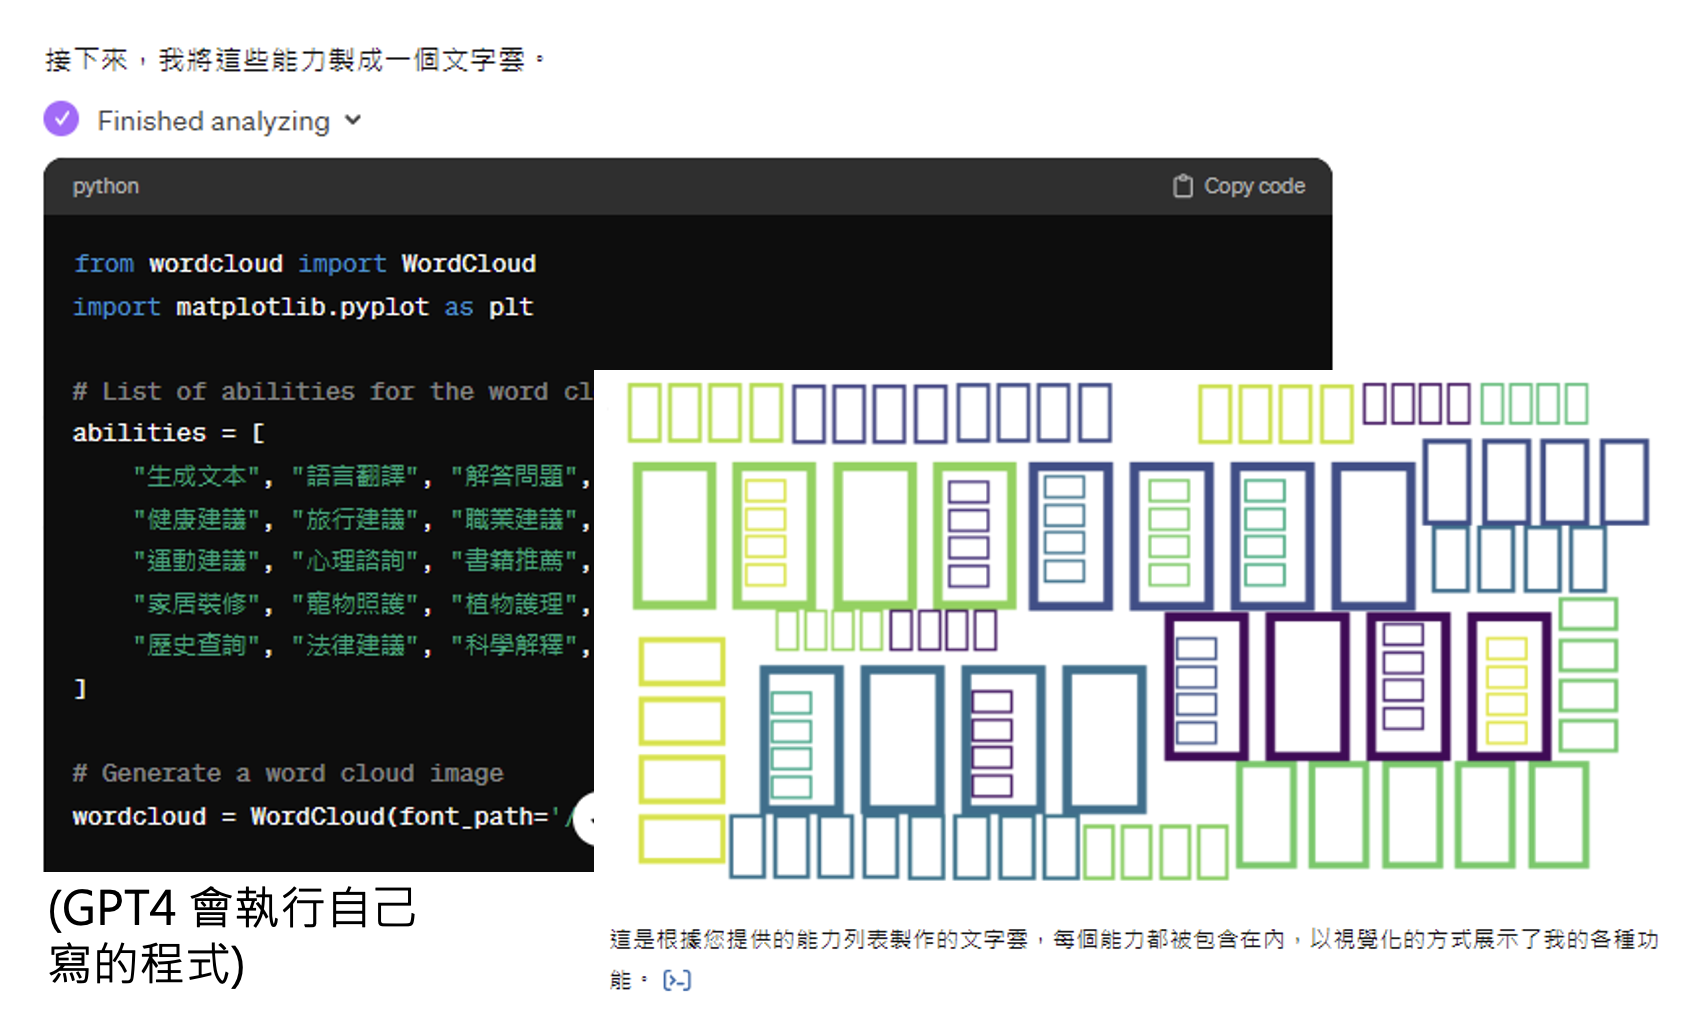The height and width of the screenshot is (1030, 1708).
Task: Click the Finished analyzing label
Action: pyautogui.click(x=213, y=121)
